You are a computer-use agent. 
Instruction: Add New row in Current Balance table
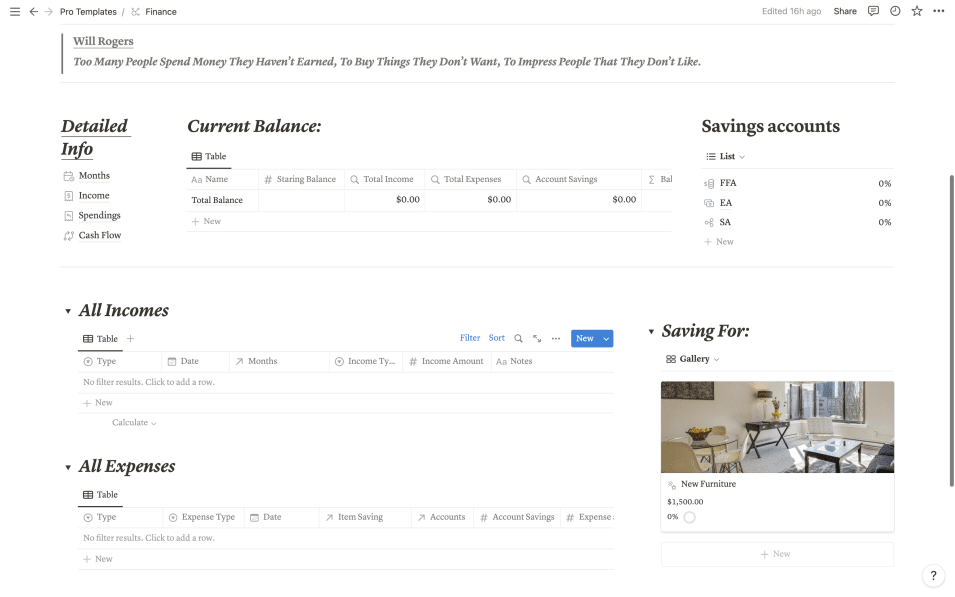click(x=429, y=222)
